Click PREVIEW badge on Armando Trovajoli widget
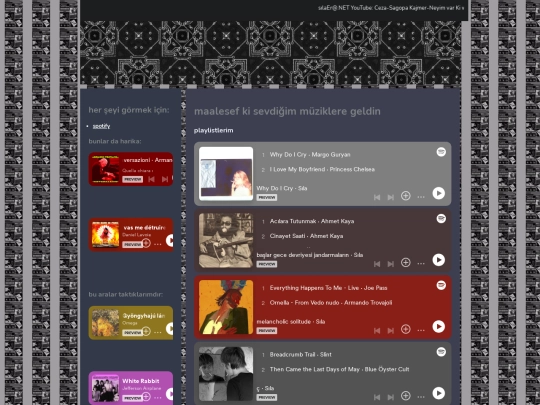This screenshot has height=405, width=540. pyautogui.click(x=133, y=179)
